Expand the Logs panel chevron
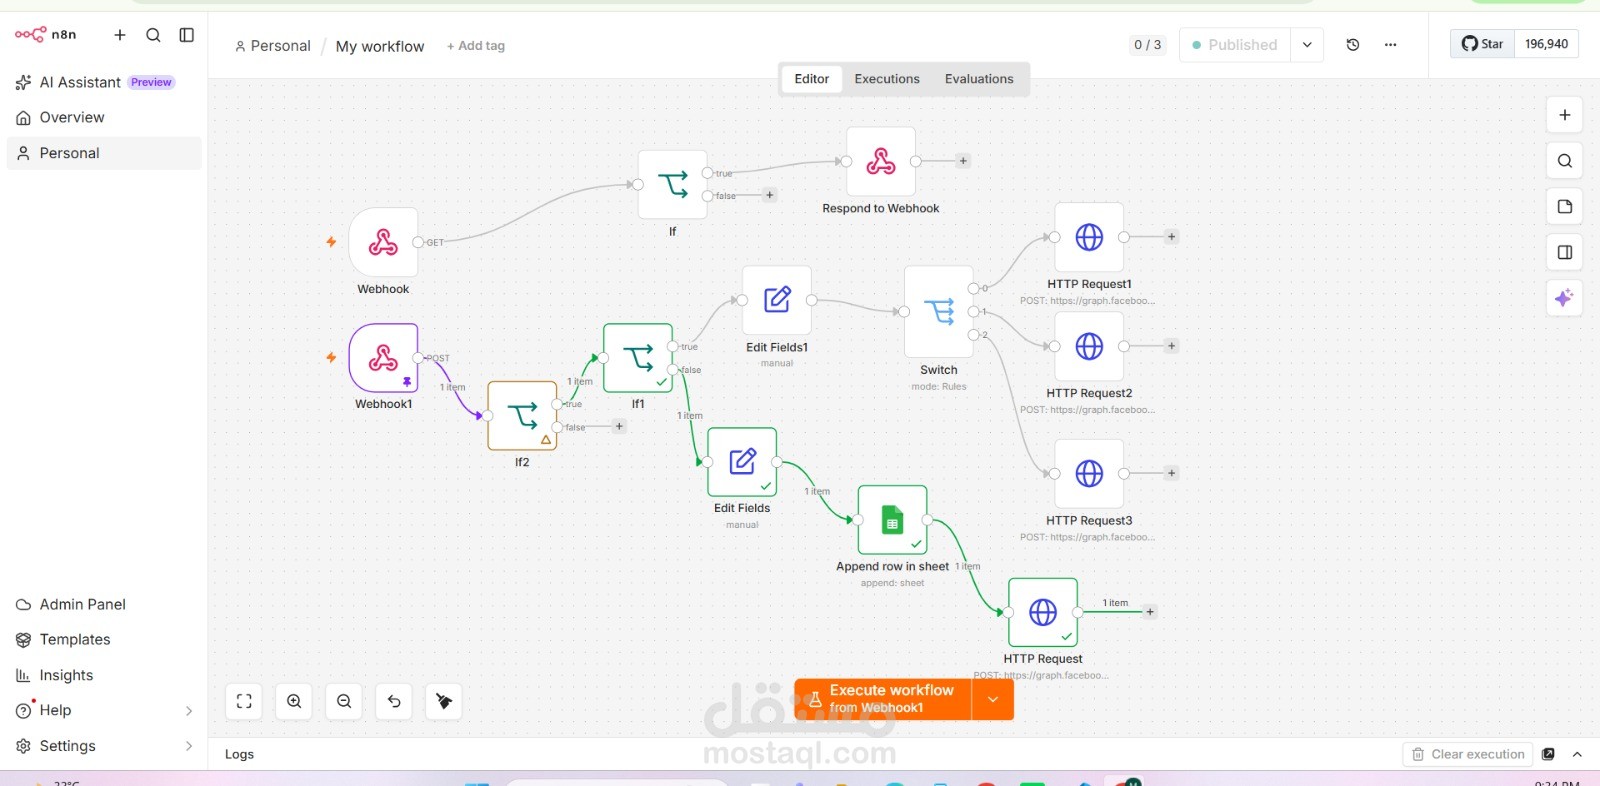 [x=1577, y=754]
